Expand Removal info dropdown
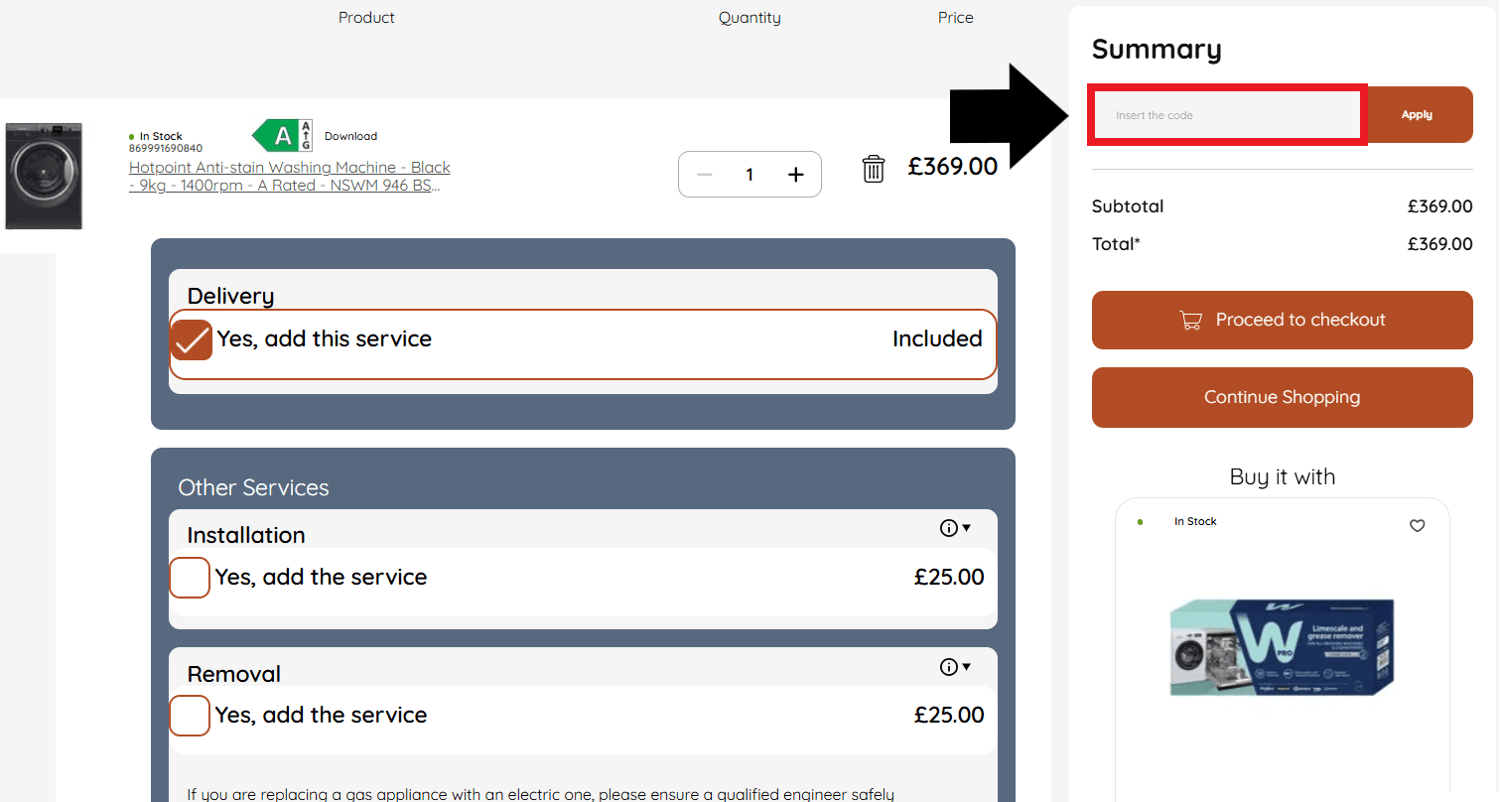Screen dimensions: 1500x802 click(x=956, y=667)
